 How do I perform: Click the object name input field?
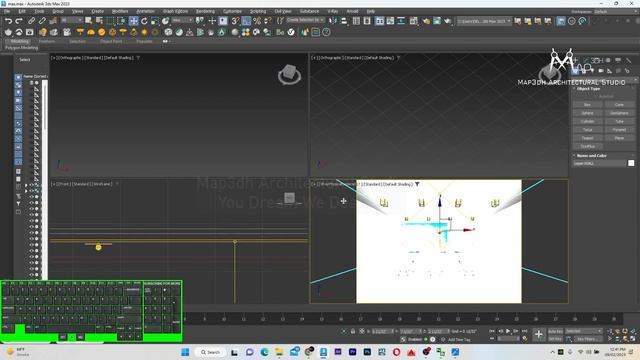600,163
